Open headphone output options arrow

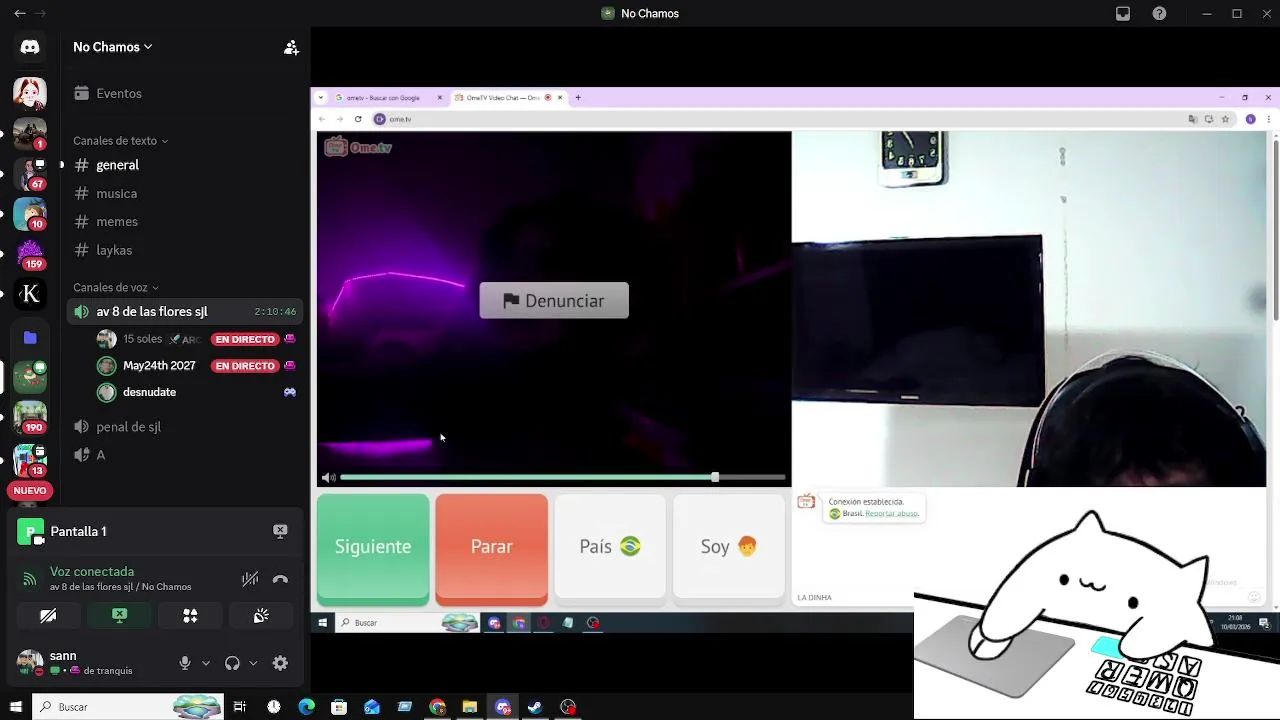coord(253,663)
